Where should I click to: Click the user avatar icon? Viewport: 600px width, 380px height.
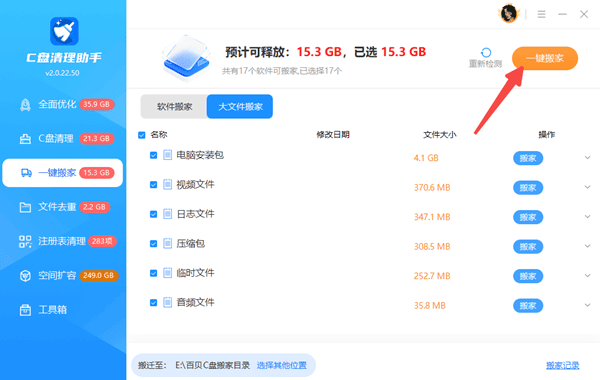tap(509, 14)
